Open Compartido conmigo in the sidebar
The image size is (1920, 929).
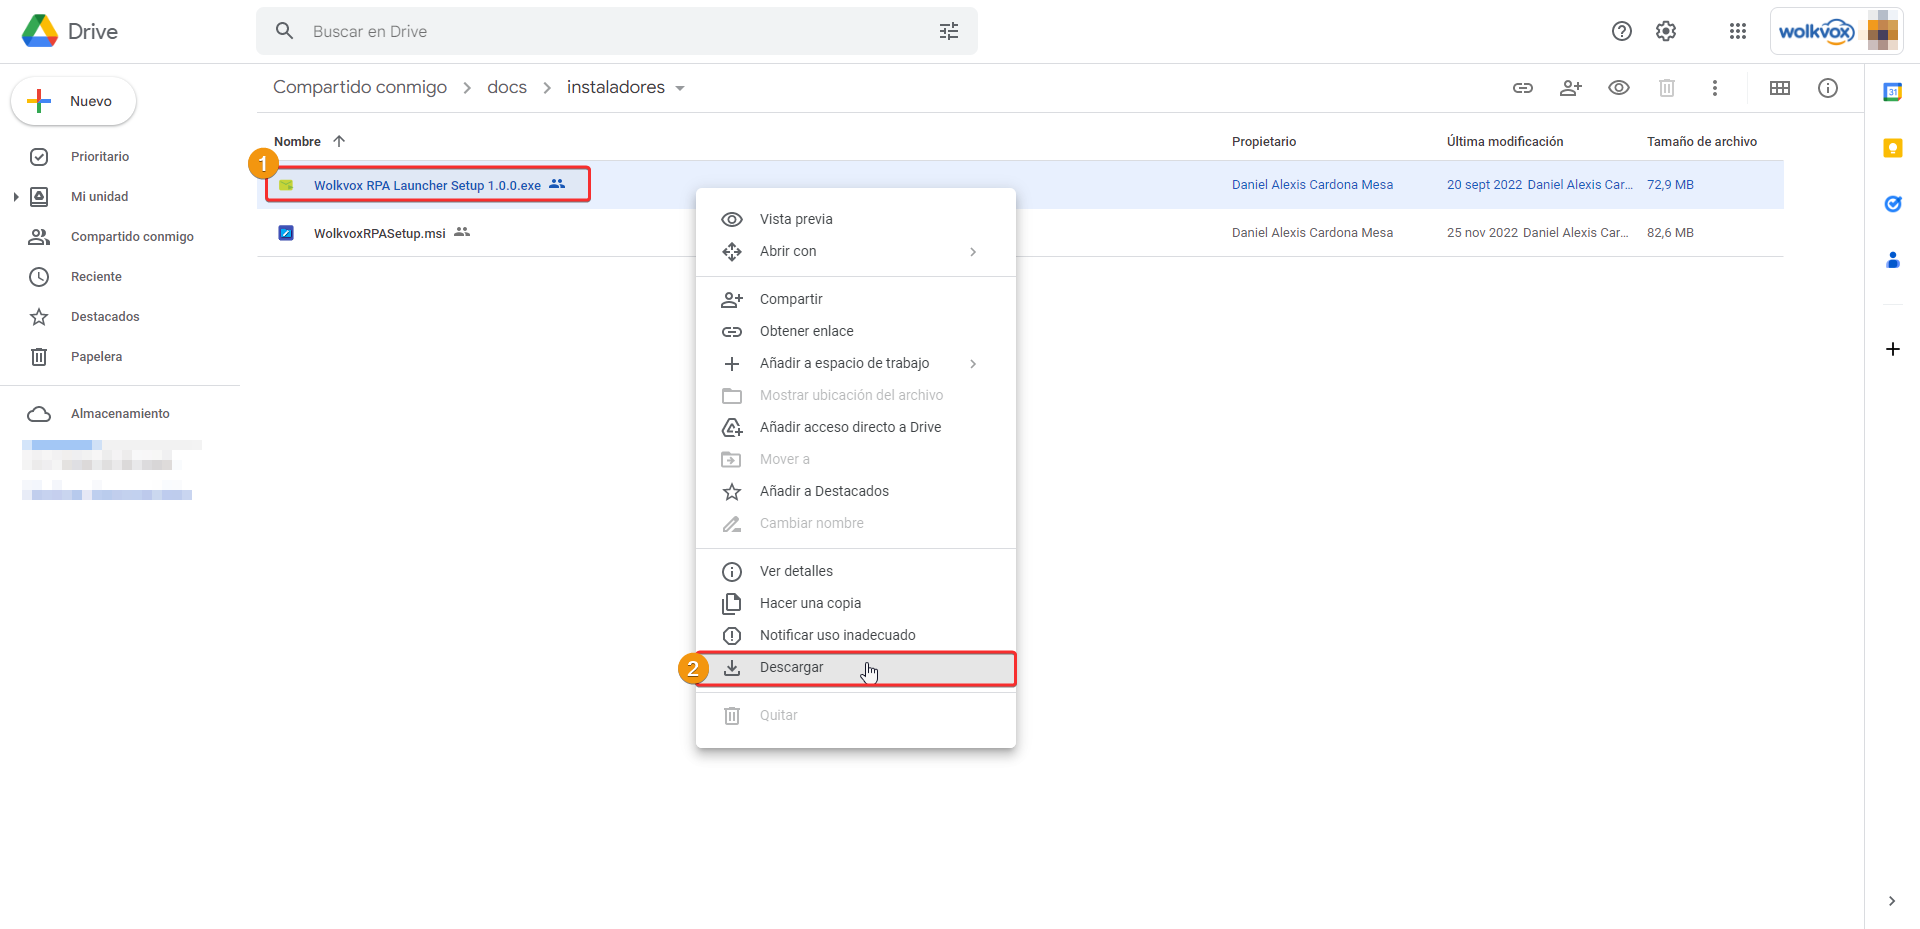click(132, 237)
